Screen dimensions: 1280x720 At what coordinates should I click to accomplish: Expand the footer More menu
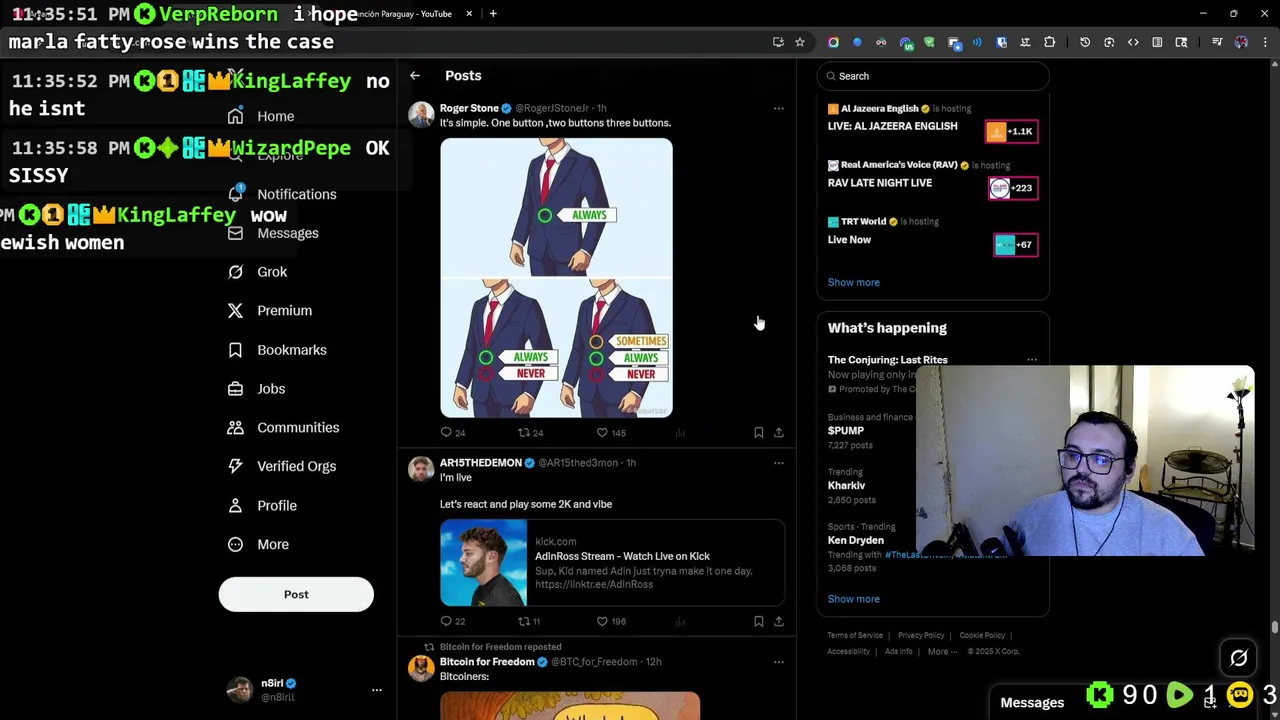point(942,652)
